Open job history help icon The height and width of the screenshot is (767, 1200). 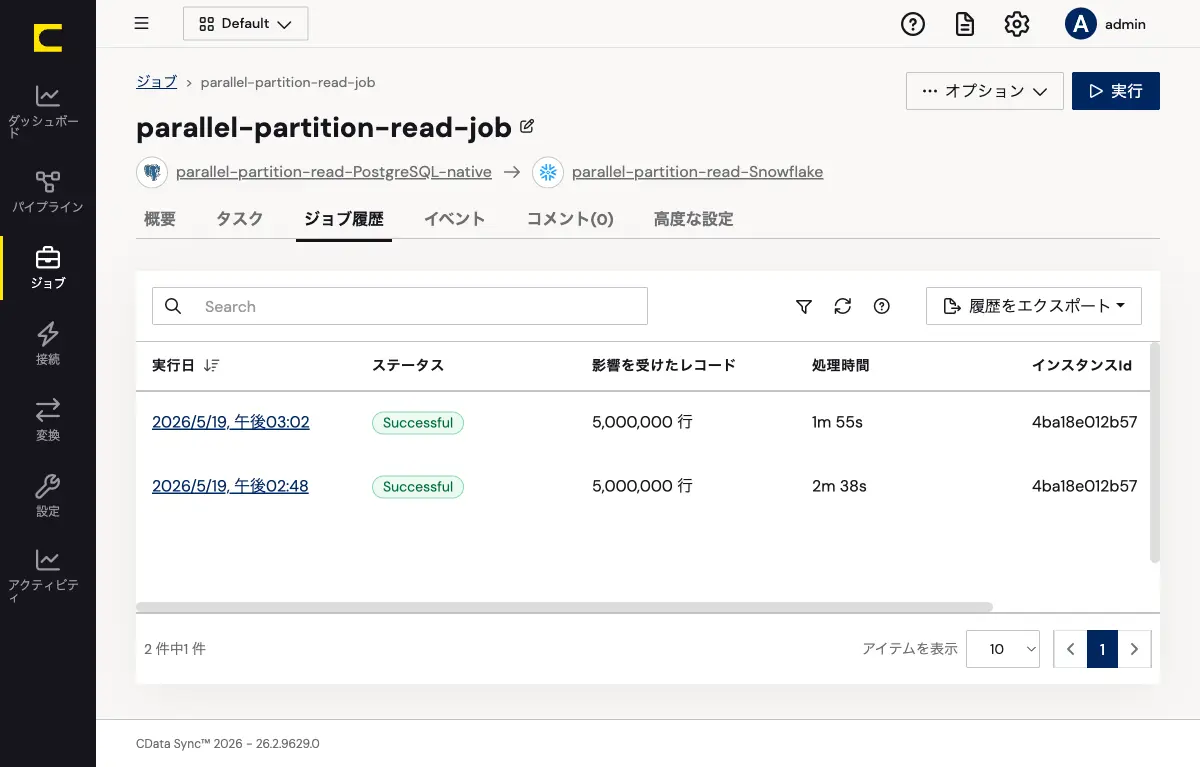[882, 307]
